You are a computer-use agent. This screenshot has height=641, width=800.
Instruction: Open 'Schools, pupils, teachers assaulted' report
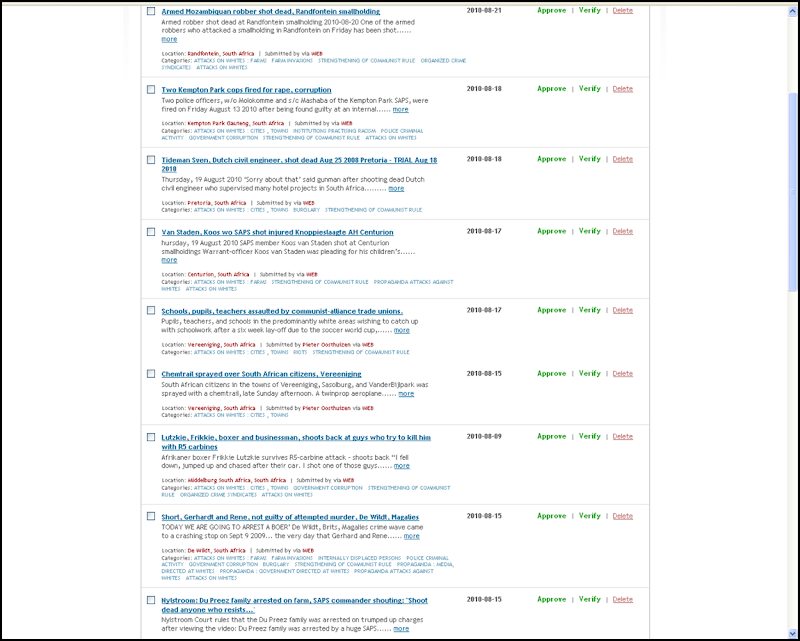(282, 311)
